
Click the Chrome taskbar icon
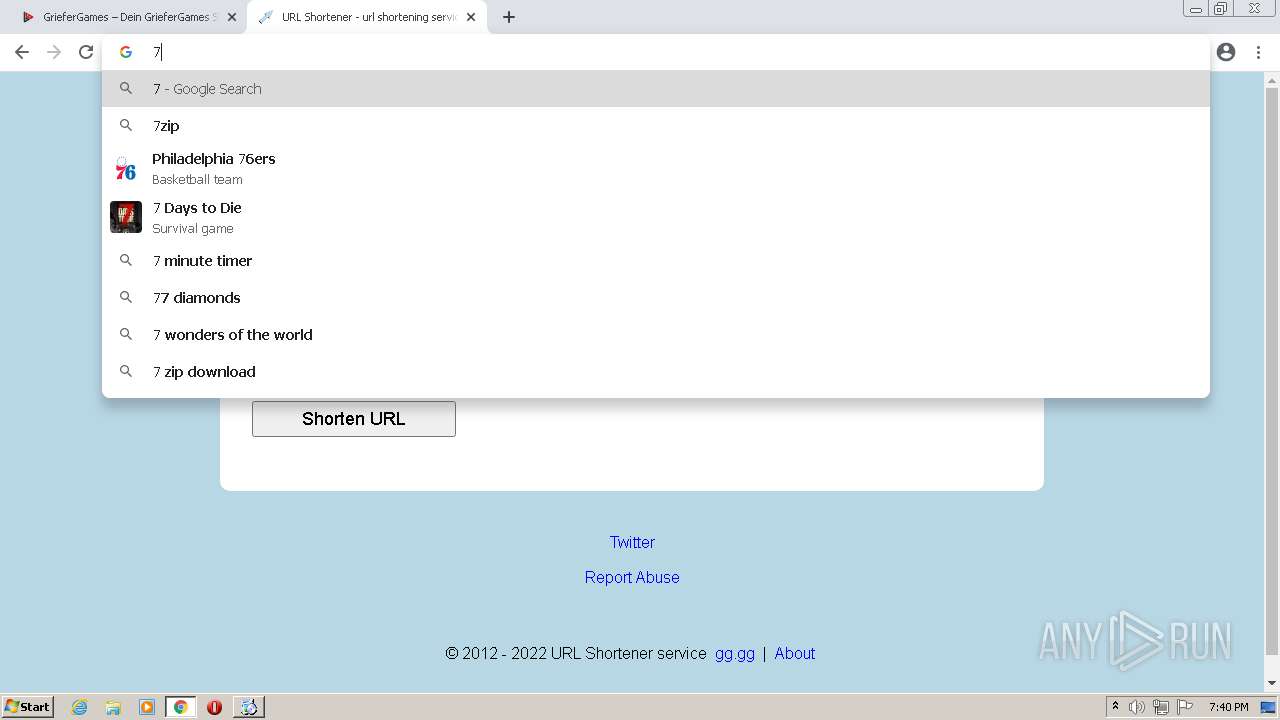[180, 707]
